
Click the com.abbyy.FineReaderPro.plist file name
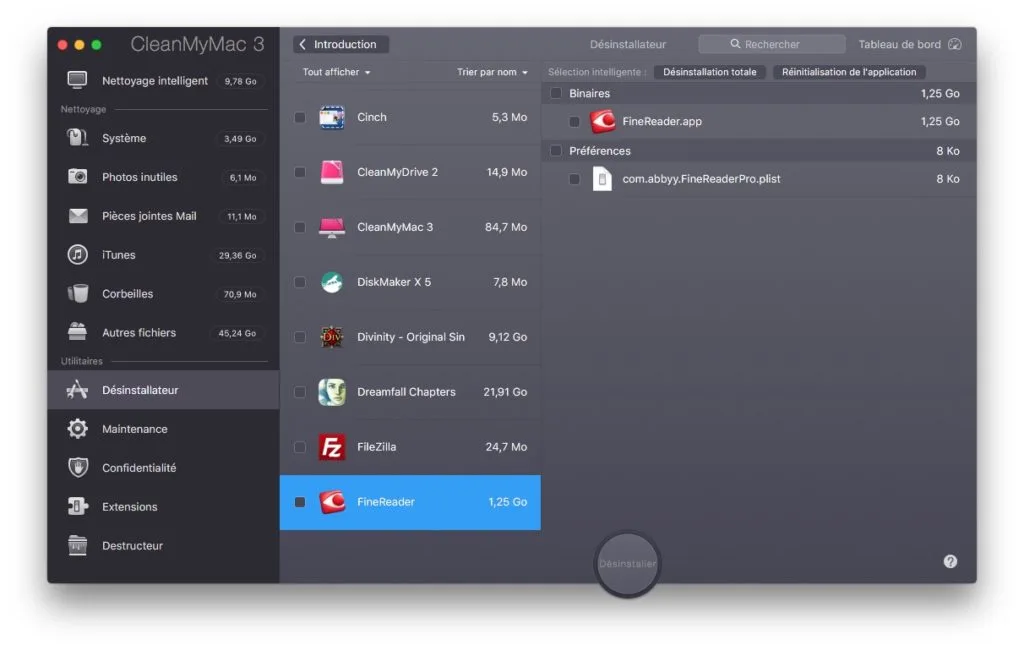[701, 179]
